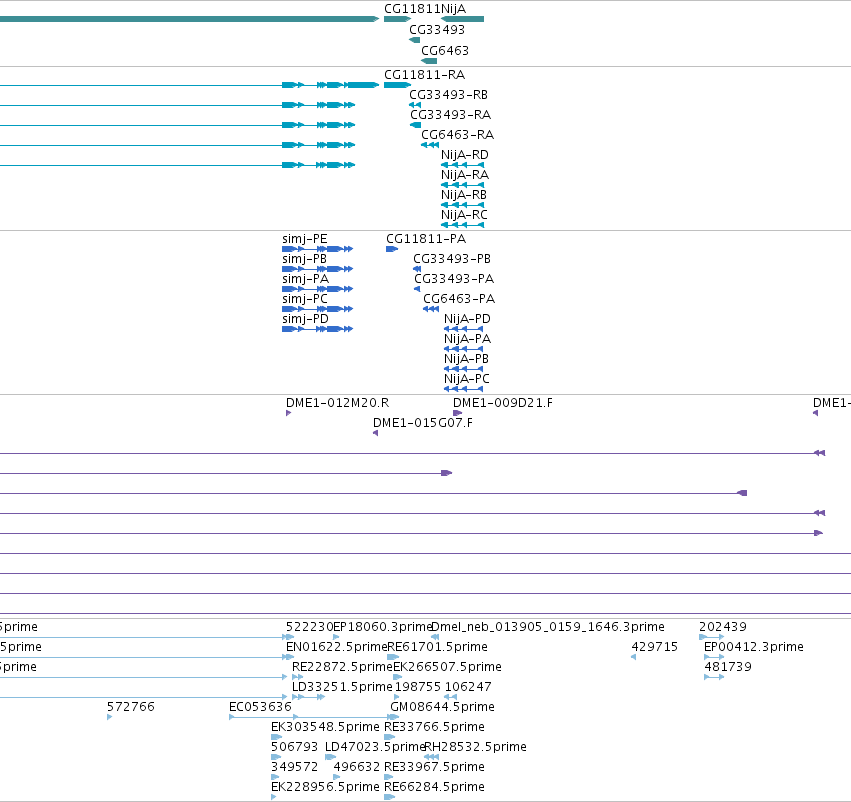This screenshot has width=851, height=802.
Task: Select the CG11811 gene feature
Action: pos(397,19)
